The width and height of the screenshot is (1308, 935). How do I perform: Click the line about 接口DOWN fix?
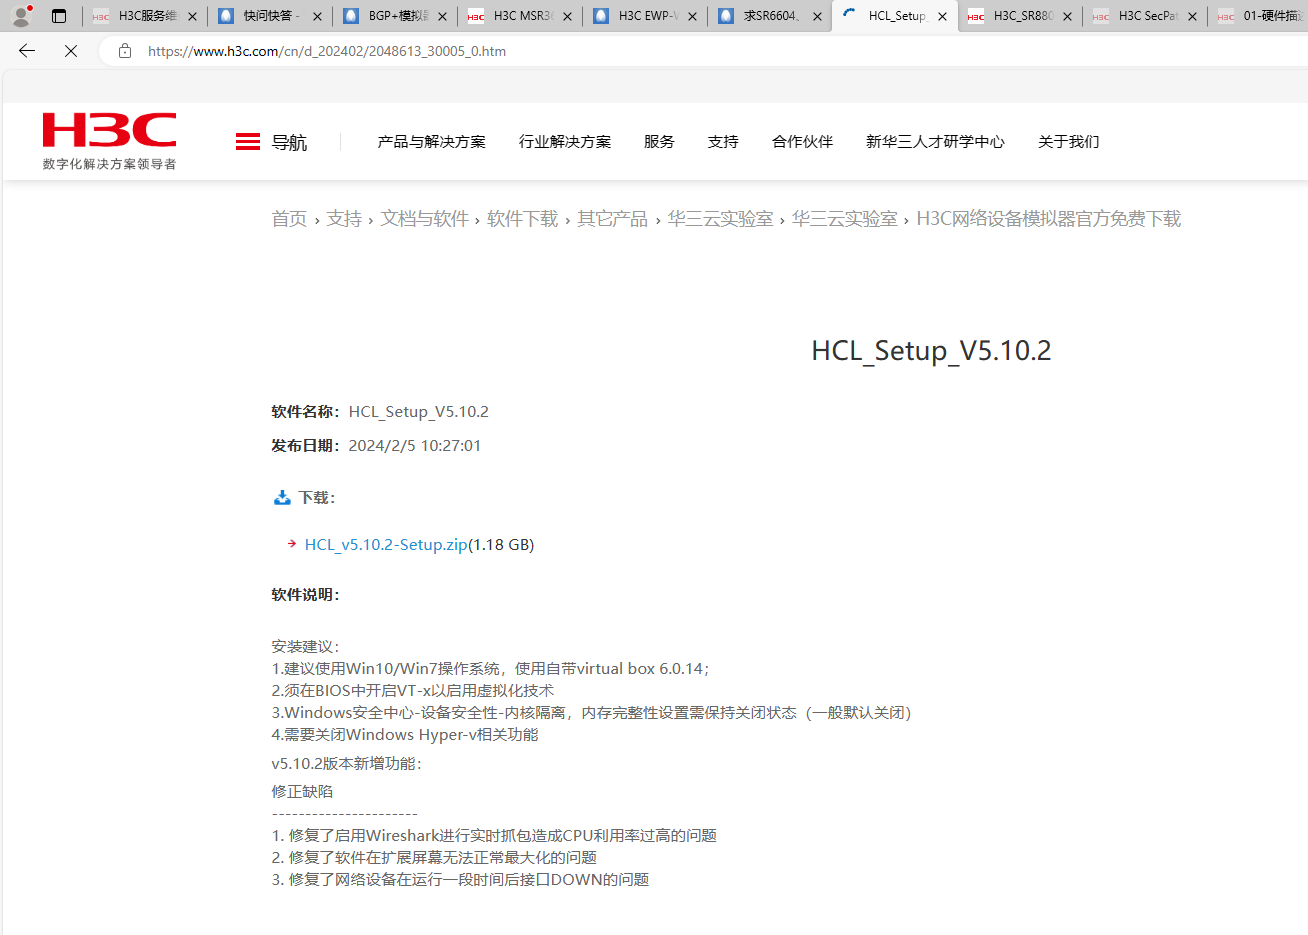point(460,880)
